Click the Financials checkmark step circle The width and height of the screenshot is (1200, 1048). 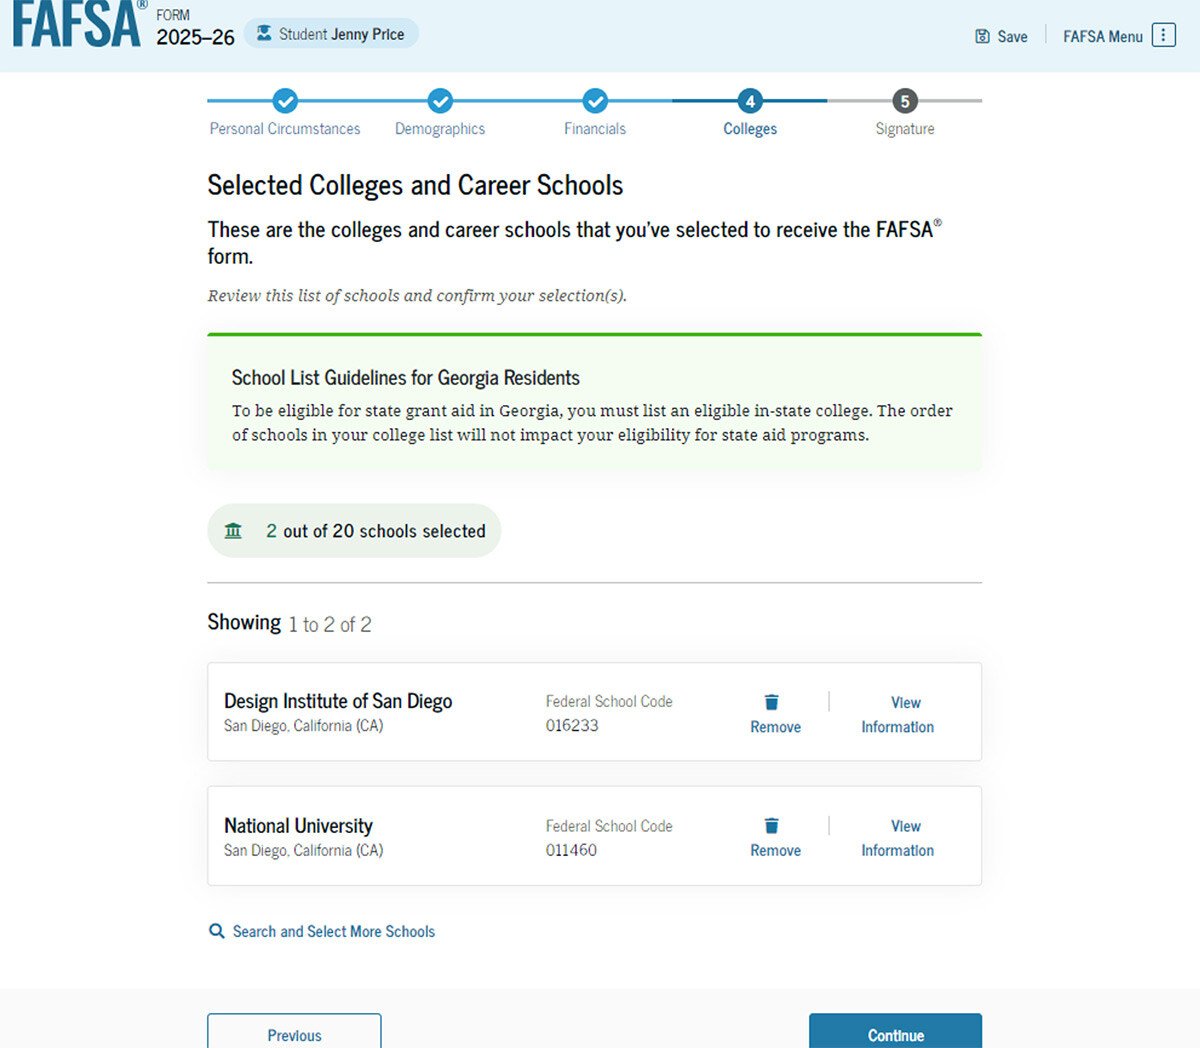pyautogui.click(x=595, y=101)
